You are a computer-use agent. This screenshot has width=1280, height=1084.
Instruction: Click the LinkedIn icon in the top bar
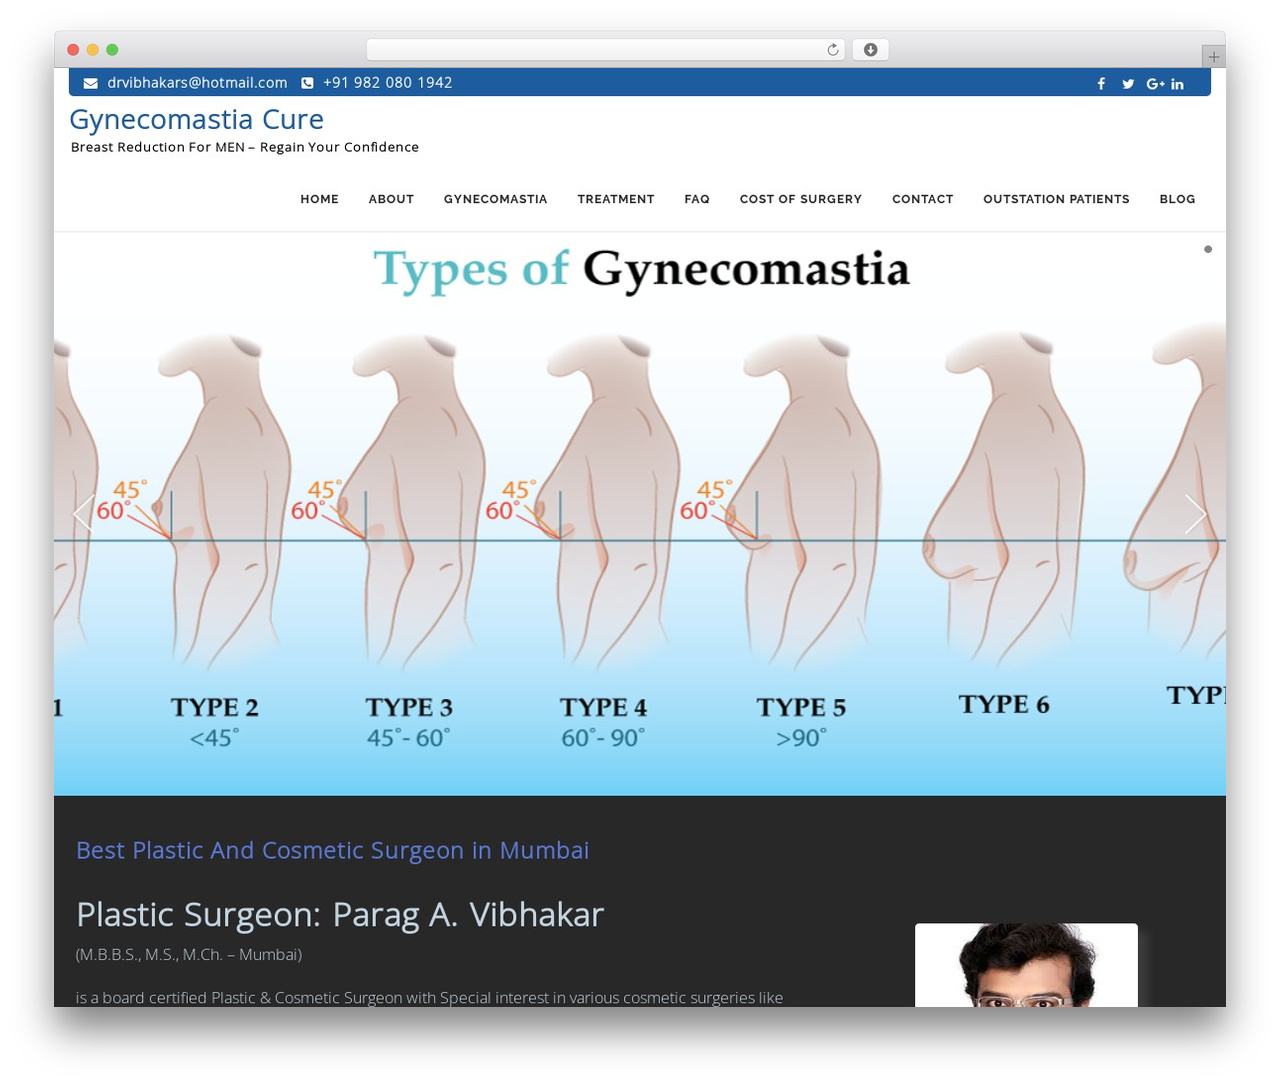click(1178, 84)
